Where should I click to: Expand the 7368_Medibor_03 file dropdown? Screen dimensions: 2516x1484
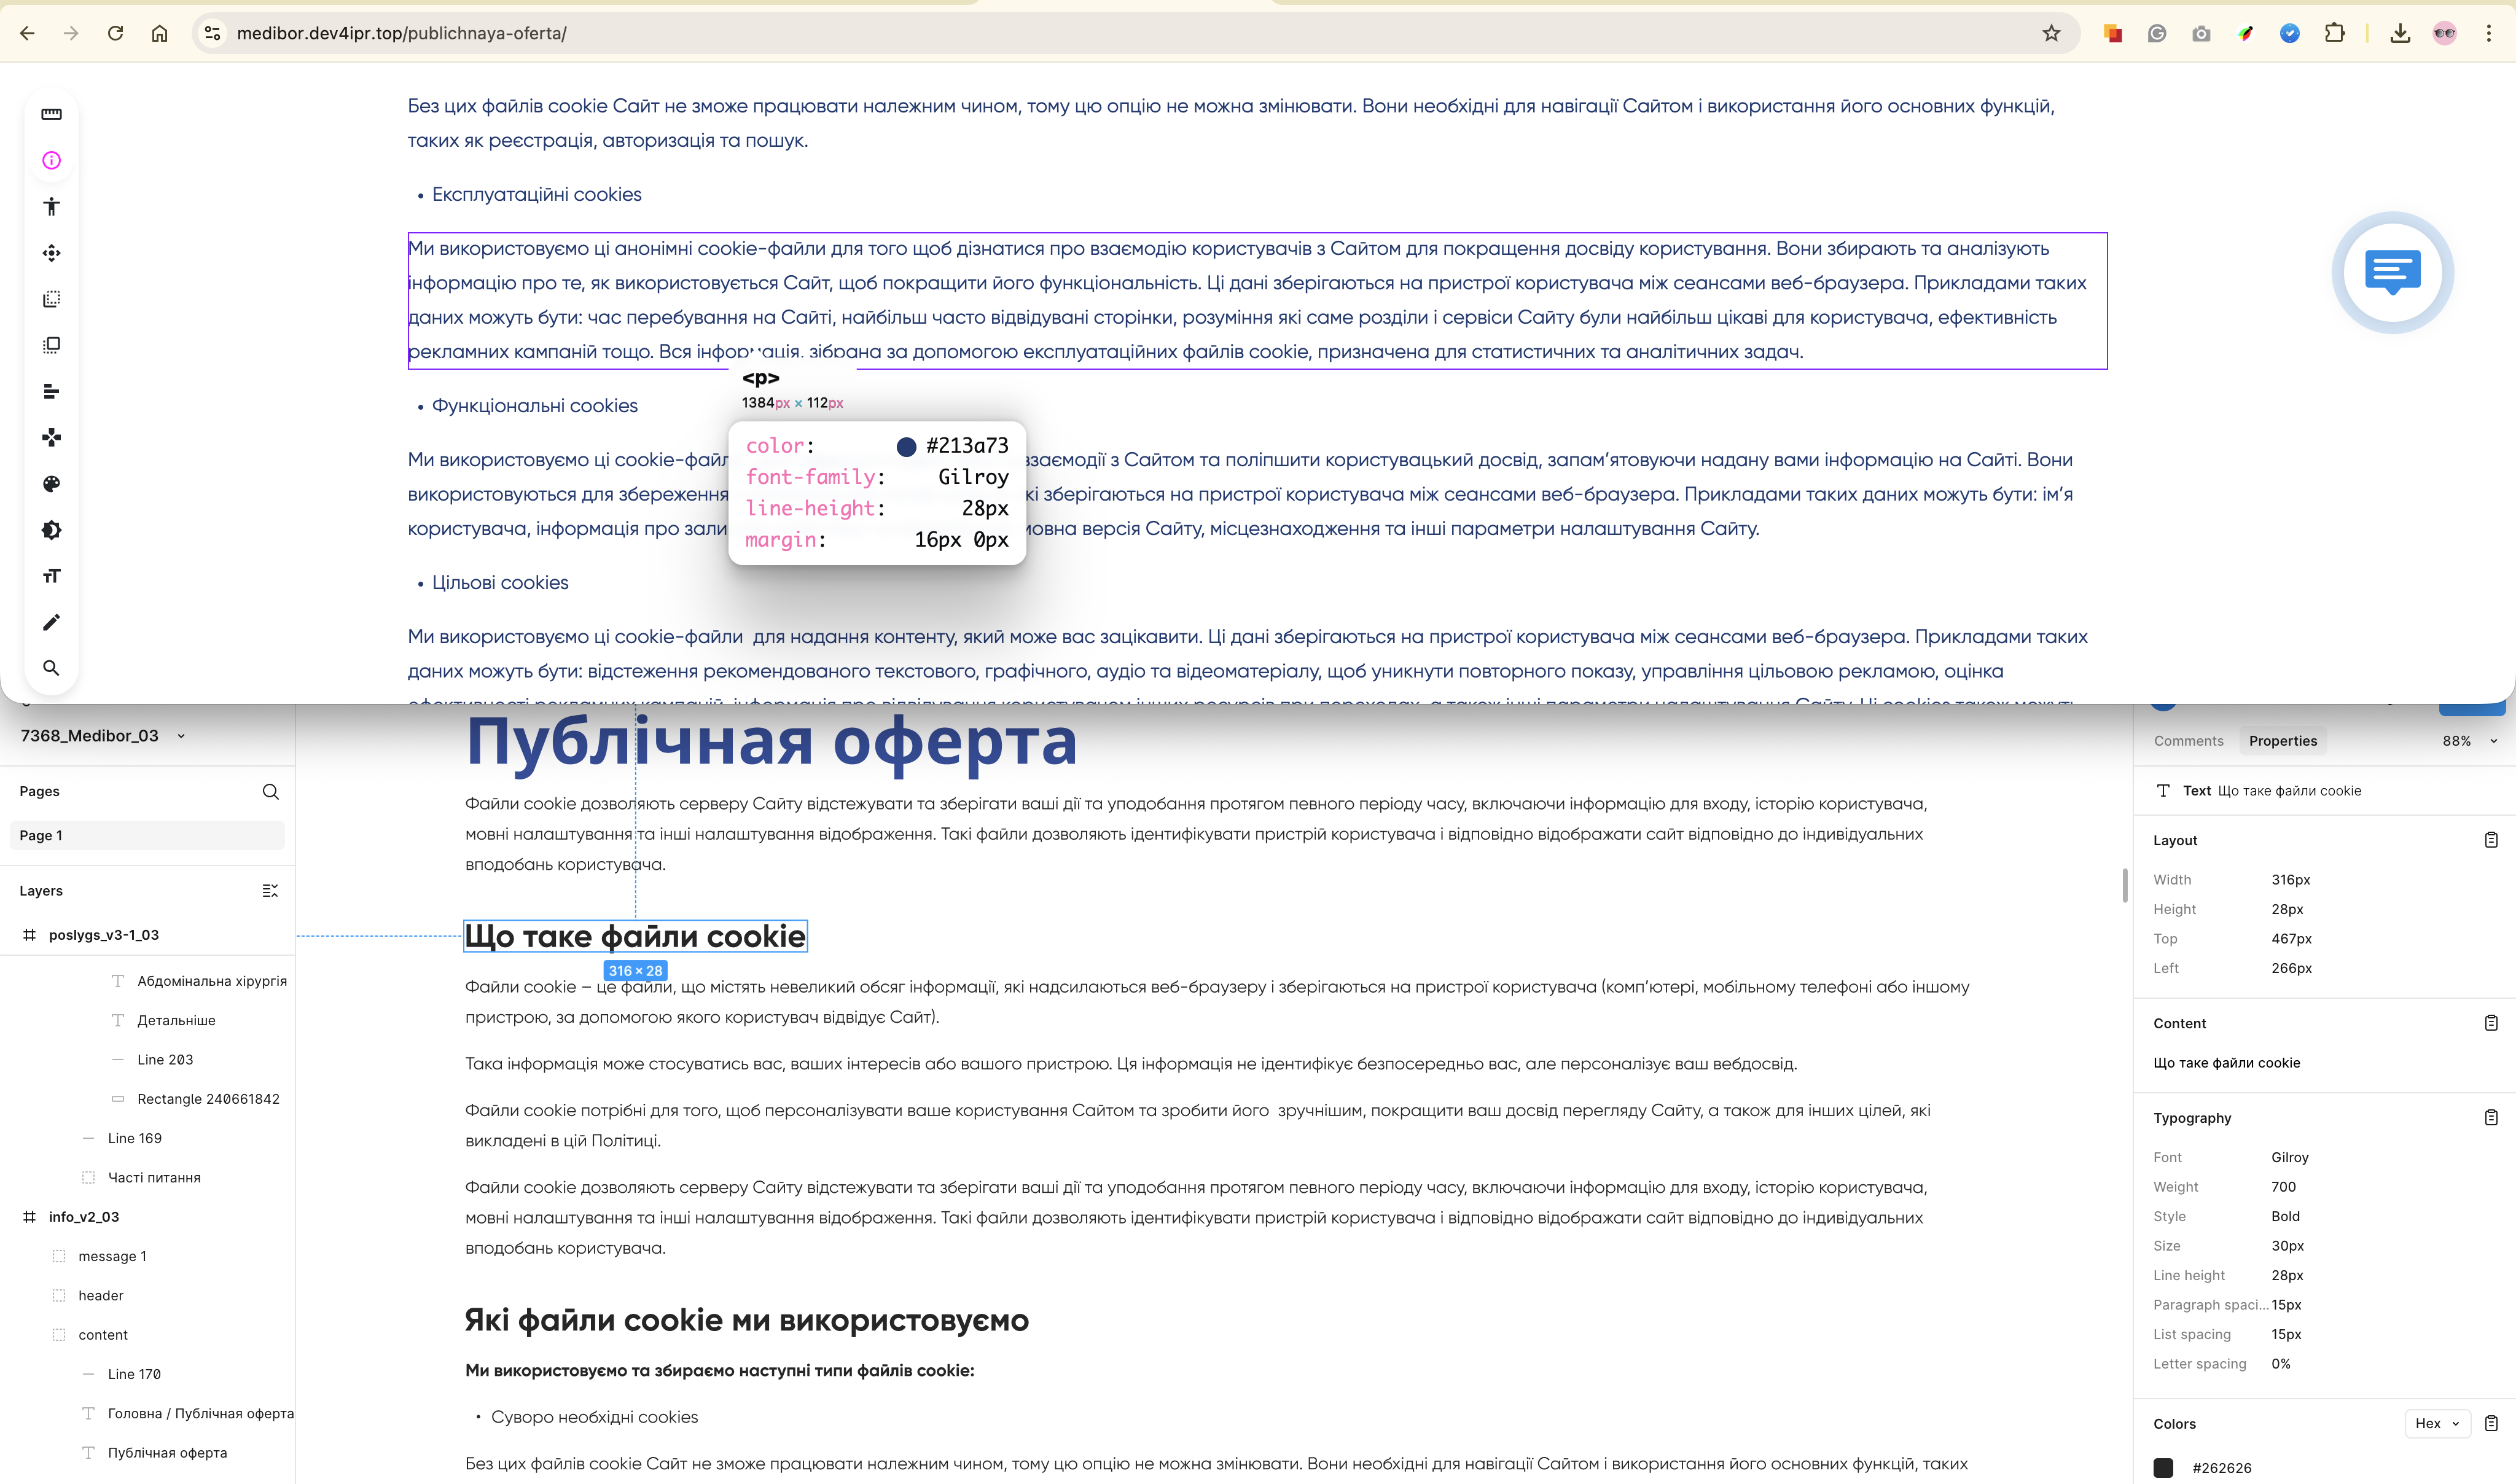point(181,736)
